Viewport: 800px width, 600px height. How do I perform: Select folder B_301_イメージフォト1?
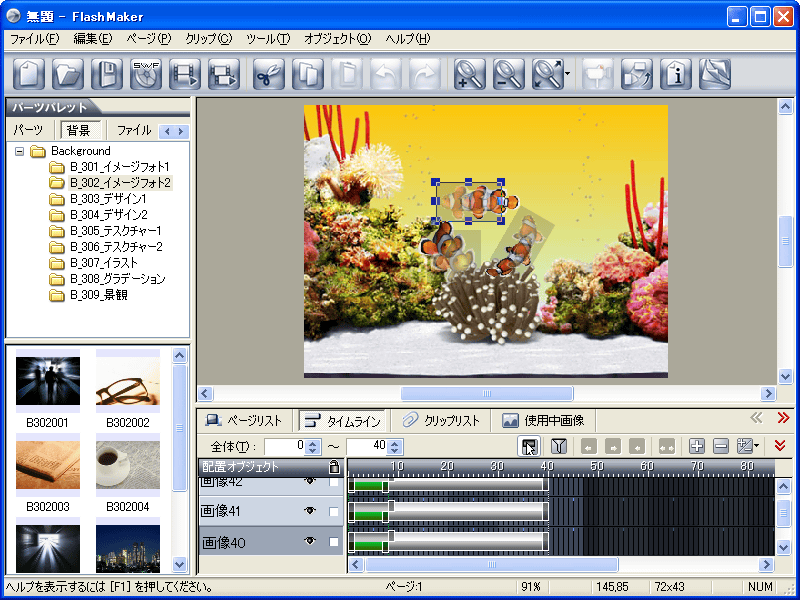pos(119,167)
